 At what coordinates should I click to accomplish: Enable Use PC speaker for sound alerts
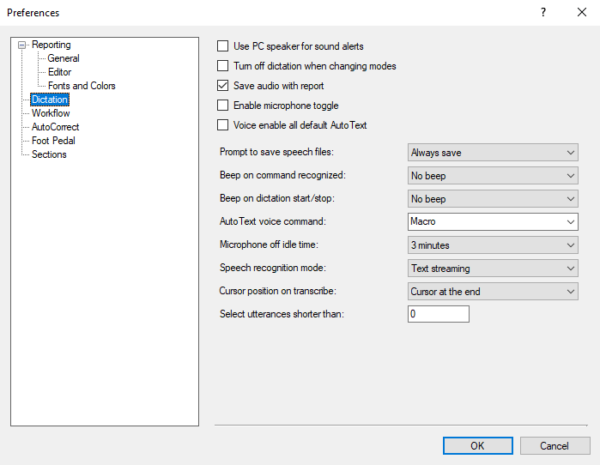224,47
